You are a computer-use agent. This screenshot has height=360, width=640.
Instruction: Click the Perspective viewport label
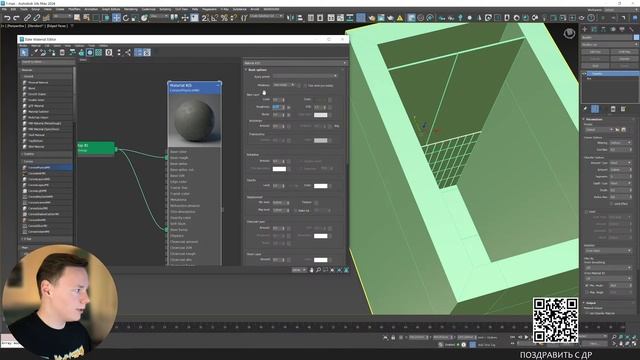point(16,26)
